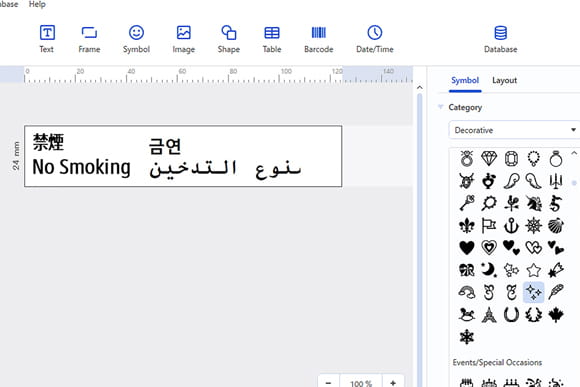Image resolution: width=580 pixels, height=387 pixels.
Task: Choose the diamond gem symbol
Action: coord(489,159)
